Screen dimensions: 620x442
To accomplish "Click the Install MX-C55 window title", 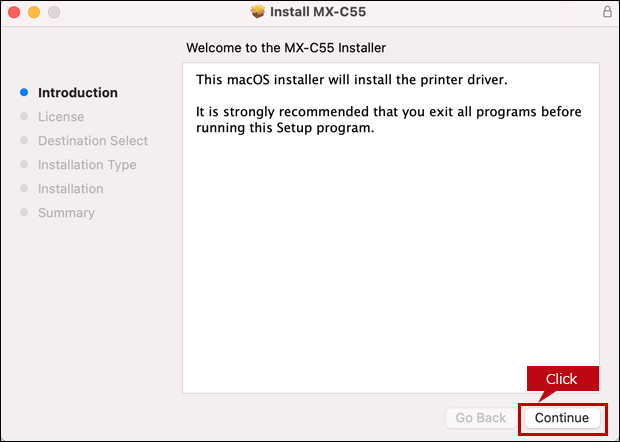I will 317,12.
